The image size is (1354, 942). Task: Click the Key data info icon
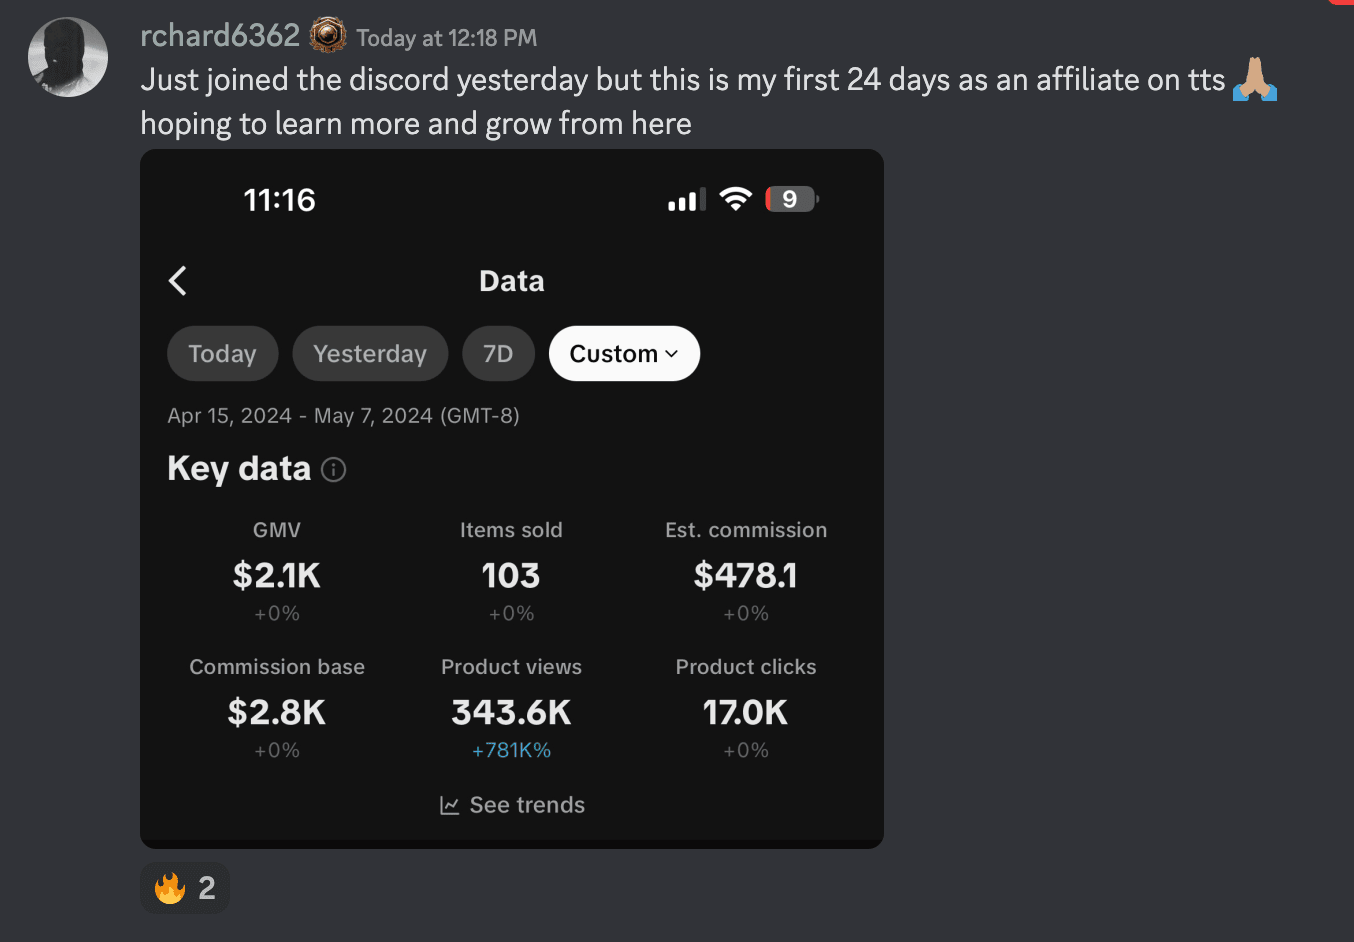pos(334,469)
